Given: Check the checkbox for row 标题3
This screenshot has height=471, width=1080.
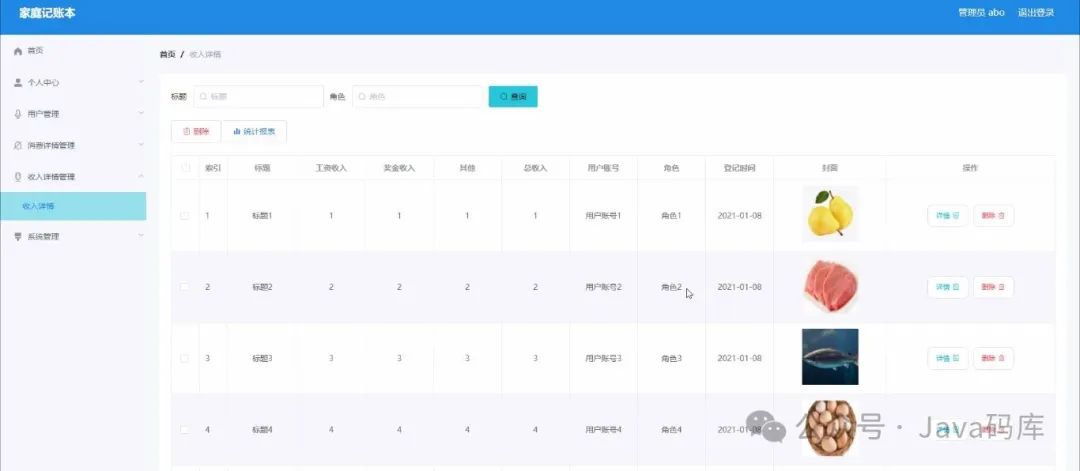Looking at the screenshot, I should (185, 358).
